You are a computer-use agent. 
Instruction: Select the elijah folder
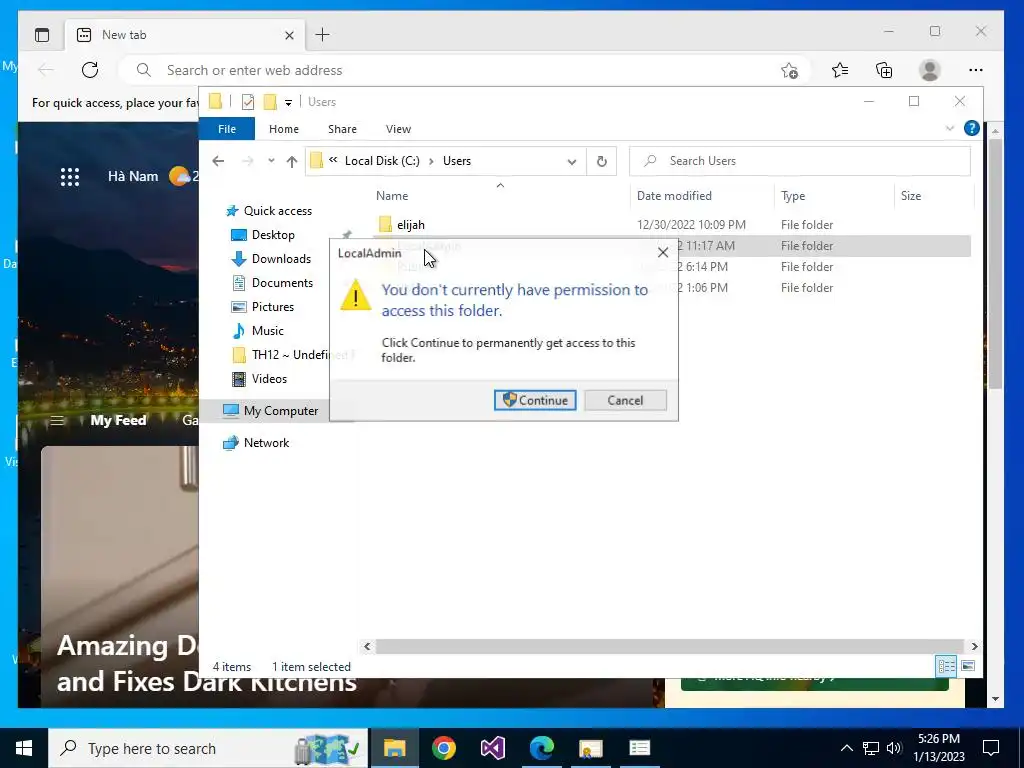click(x=410, y=225)
